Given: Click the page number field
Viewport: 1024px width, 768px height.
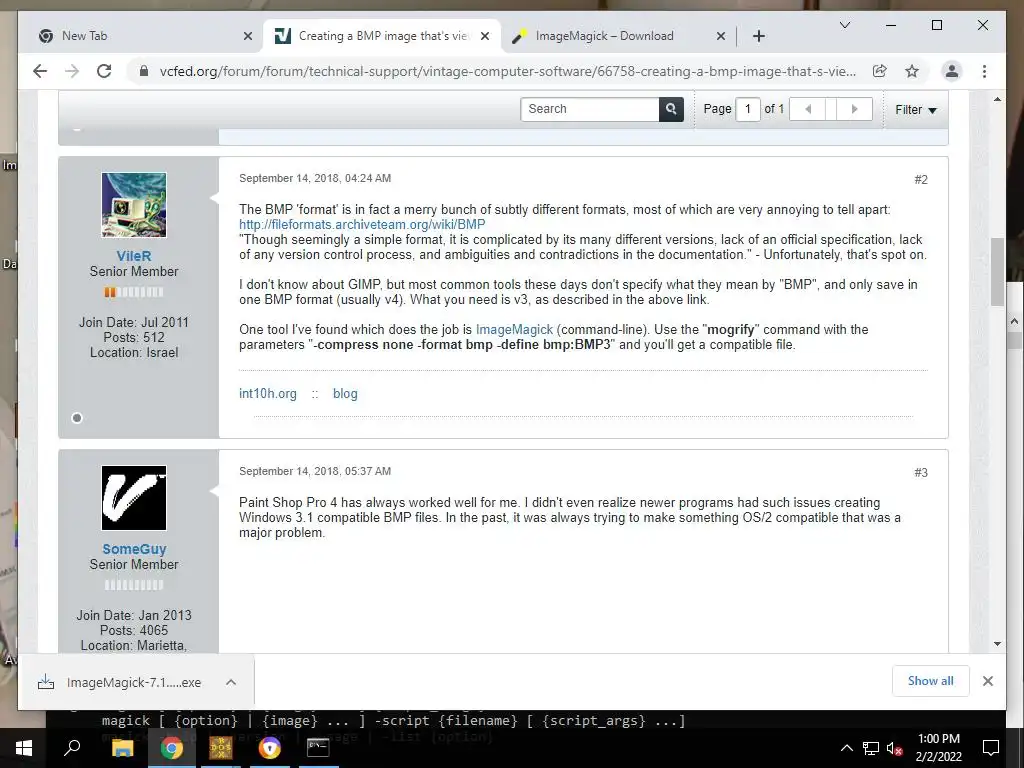Looking at the screenshot, I should (x=748, y=109).
